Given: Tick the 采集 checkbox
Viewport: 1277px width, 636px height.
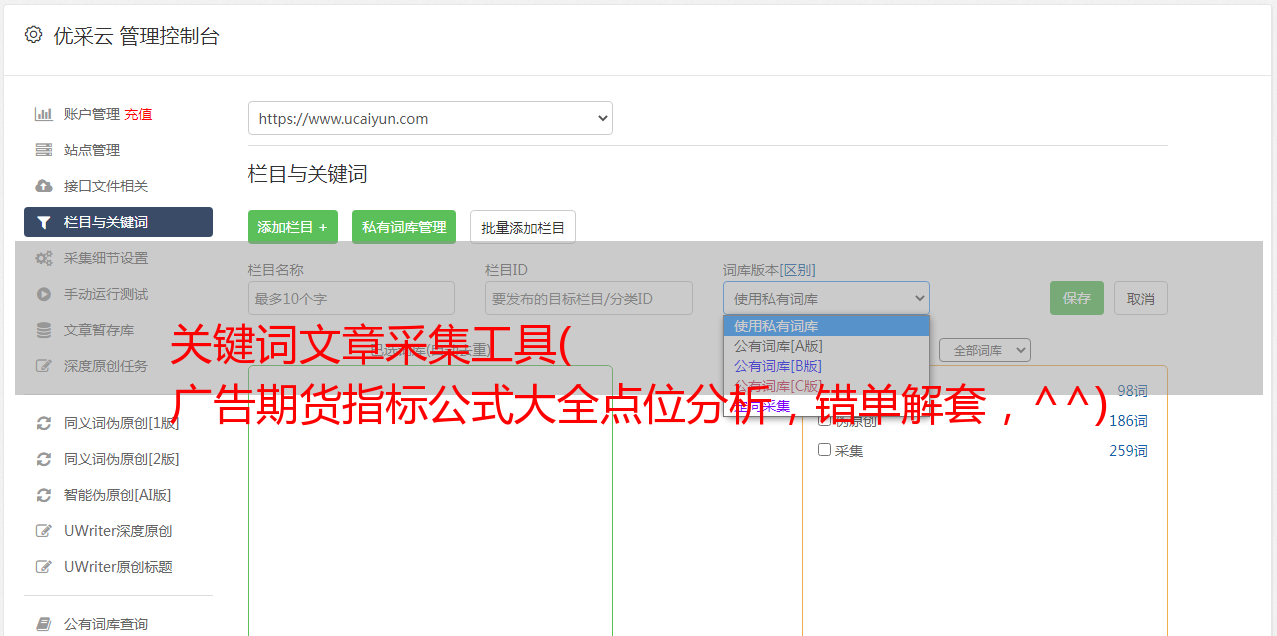Looking at the screenshot, I should [825, 450].
